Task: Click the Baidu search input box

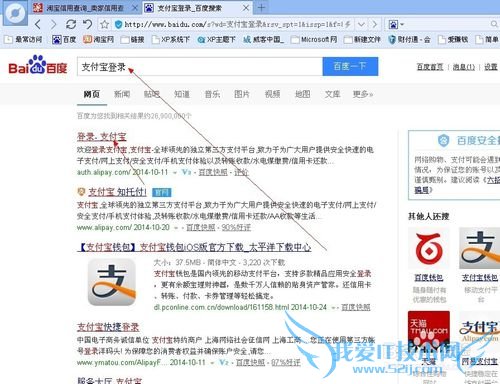Action: [x=200, y=67]
